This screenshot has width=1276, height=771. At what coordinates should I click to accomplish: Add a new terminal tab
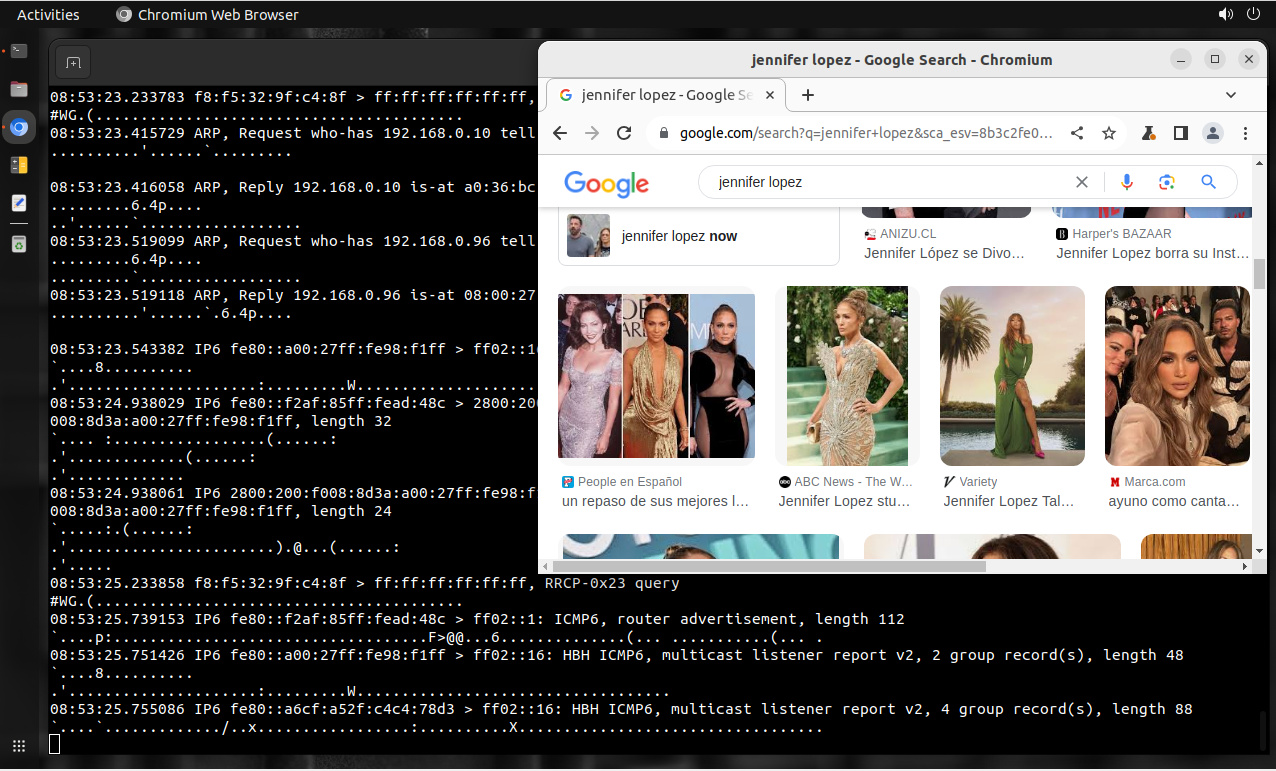(x=73, y=63)
